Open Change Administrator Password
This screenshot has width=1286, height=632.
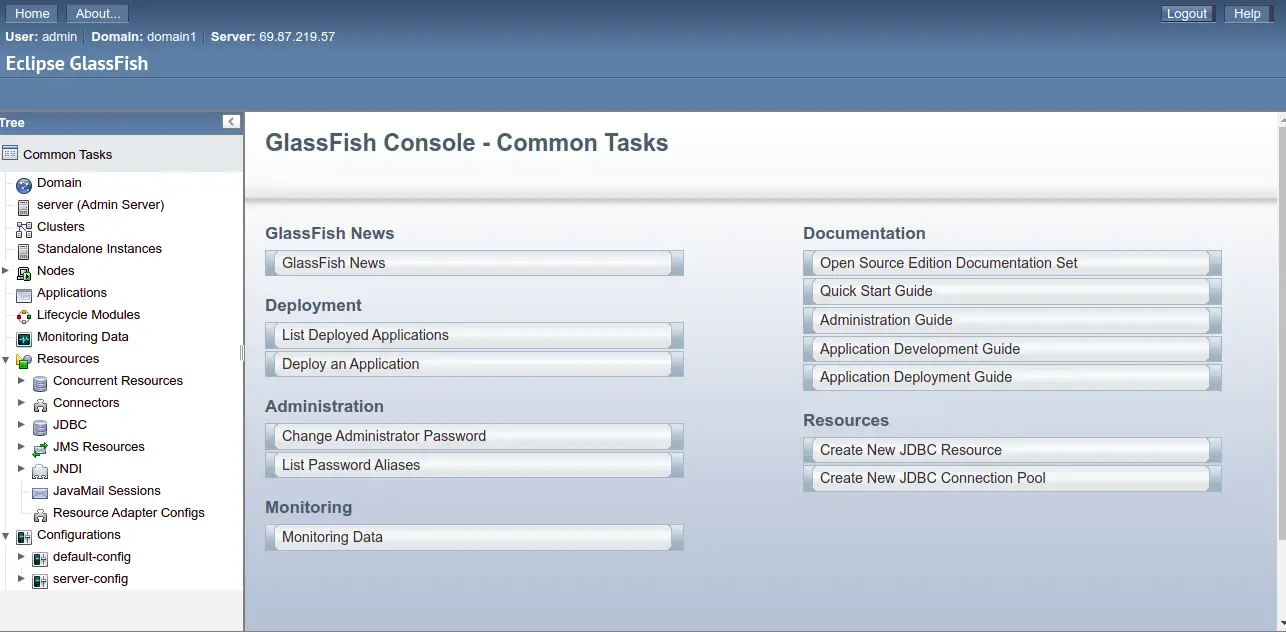474,436
